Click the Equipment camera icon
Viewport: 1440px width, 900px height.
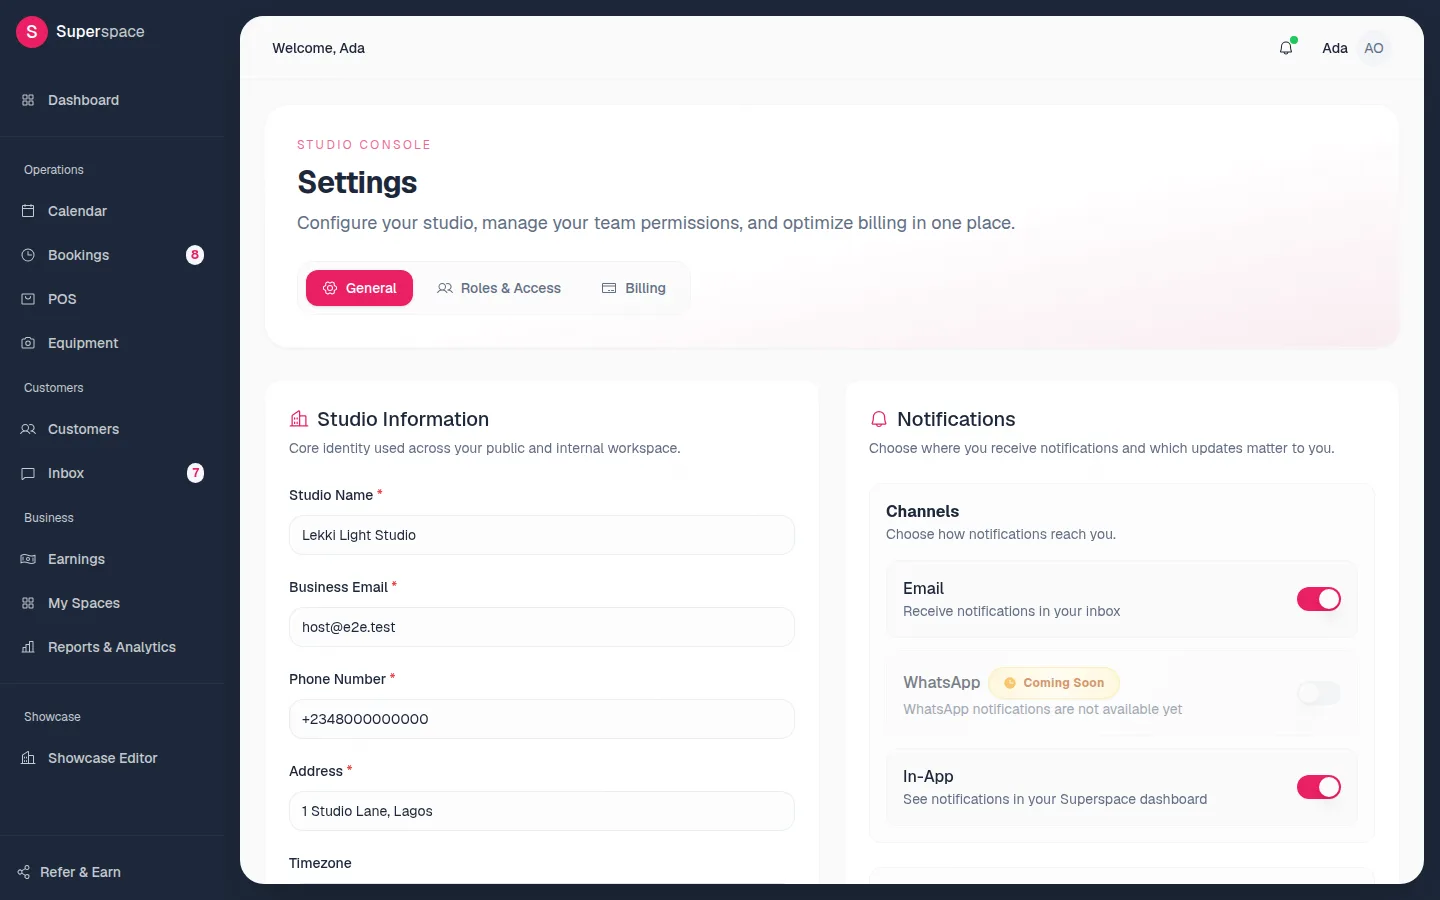coord(28,343)
